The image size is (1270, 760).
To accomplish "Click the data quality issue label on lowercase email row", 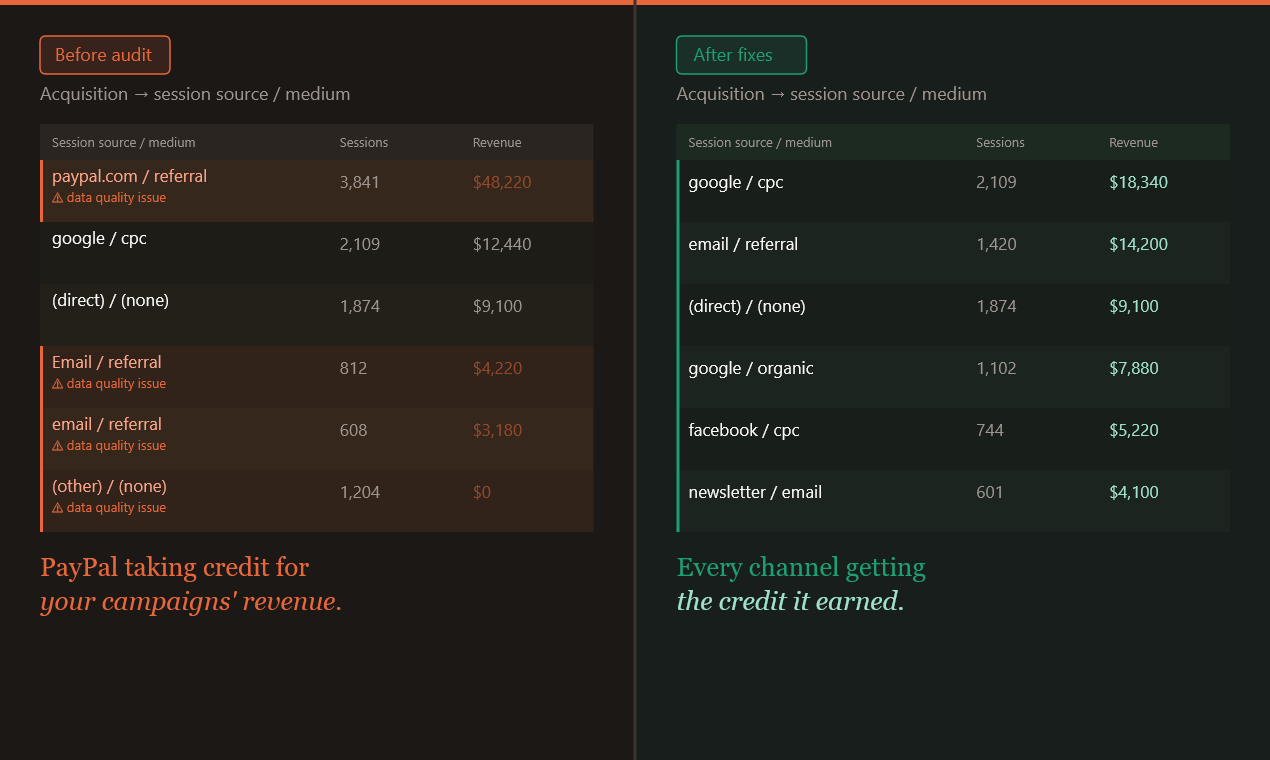I will coord(117,445).
